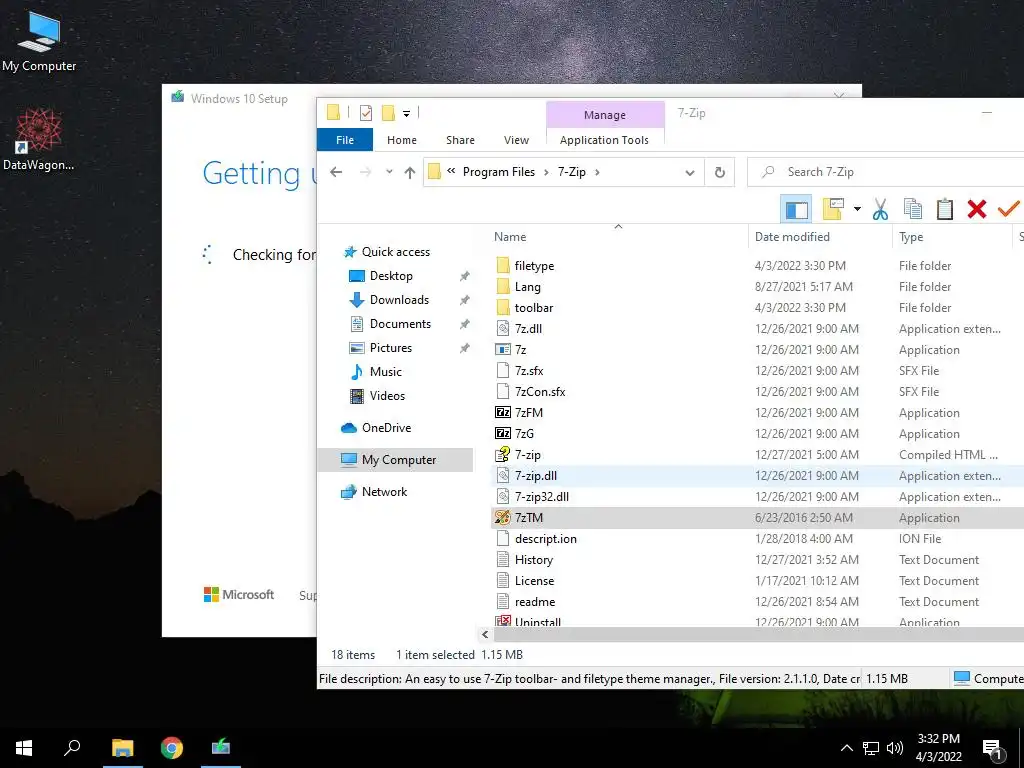Open Google Chrome from taskbar
This screenshot has width=1024, height=768.
[172, 748]
